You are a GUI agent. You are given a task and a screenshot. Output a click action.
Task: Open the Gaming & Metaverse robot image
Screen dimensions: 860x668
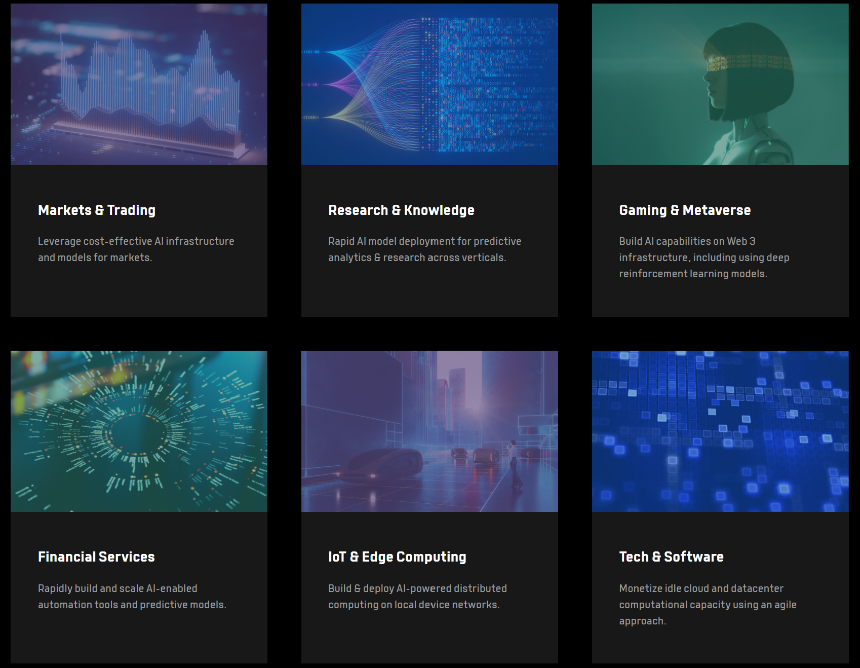[720, 84]
